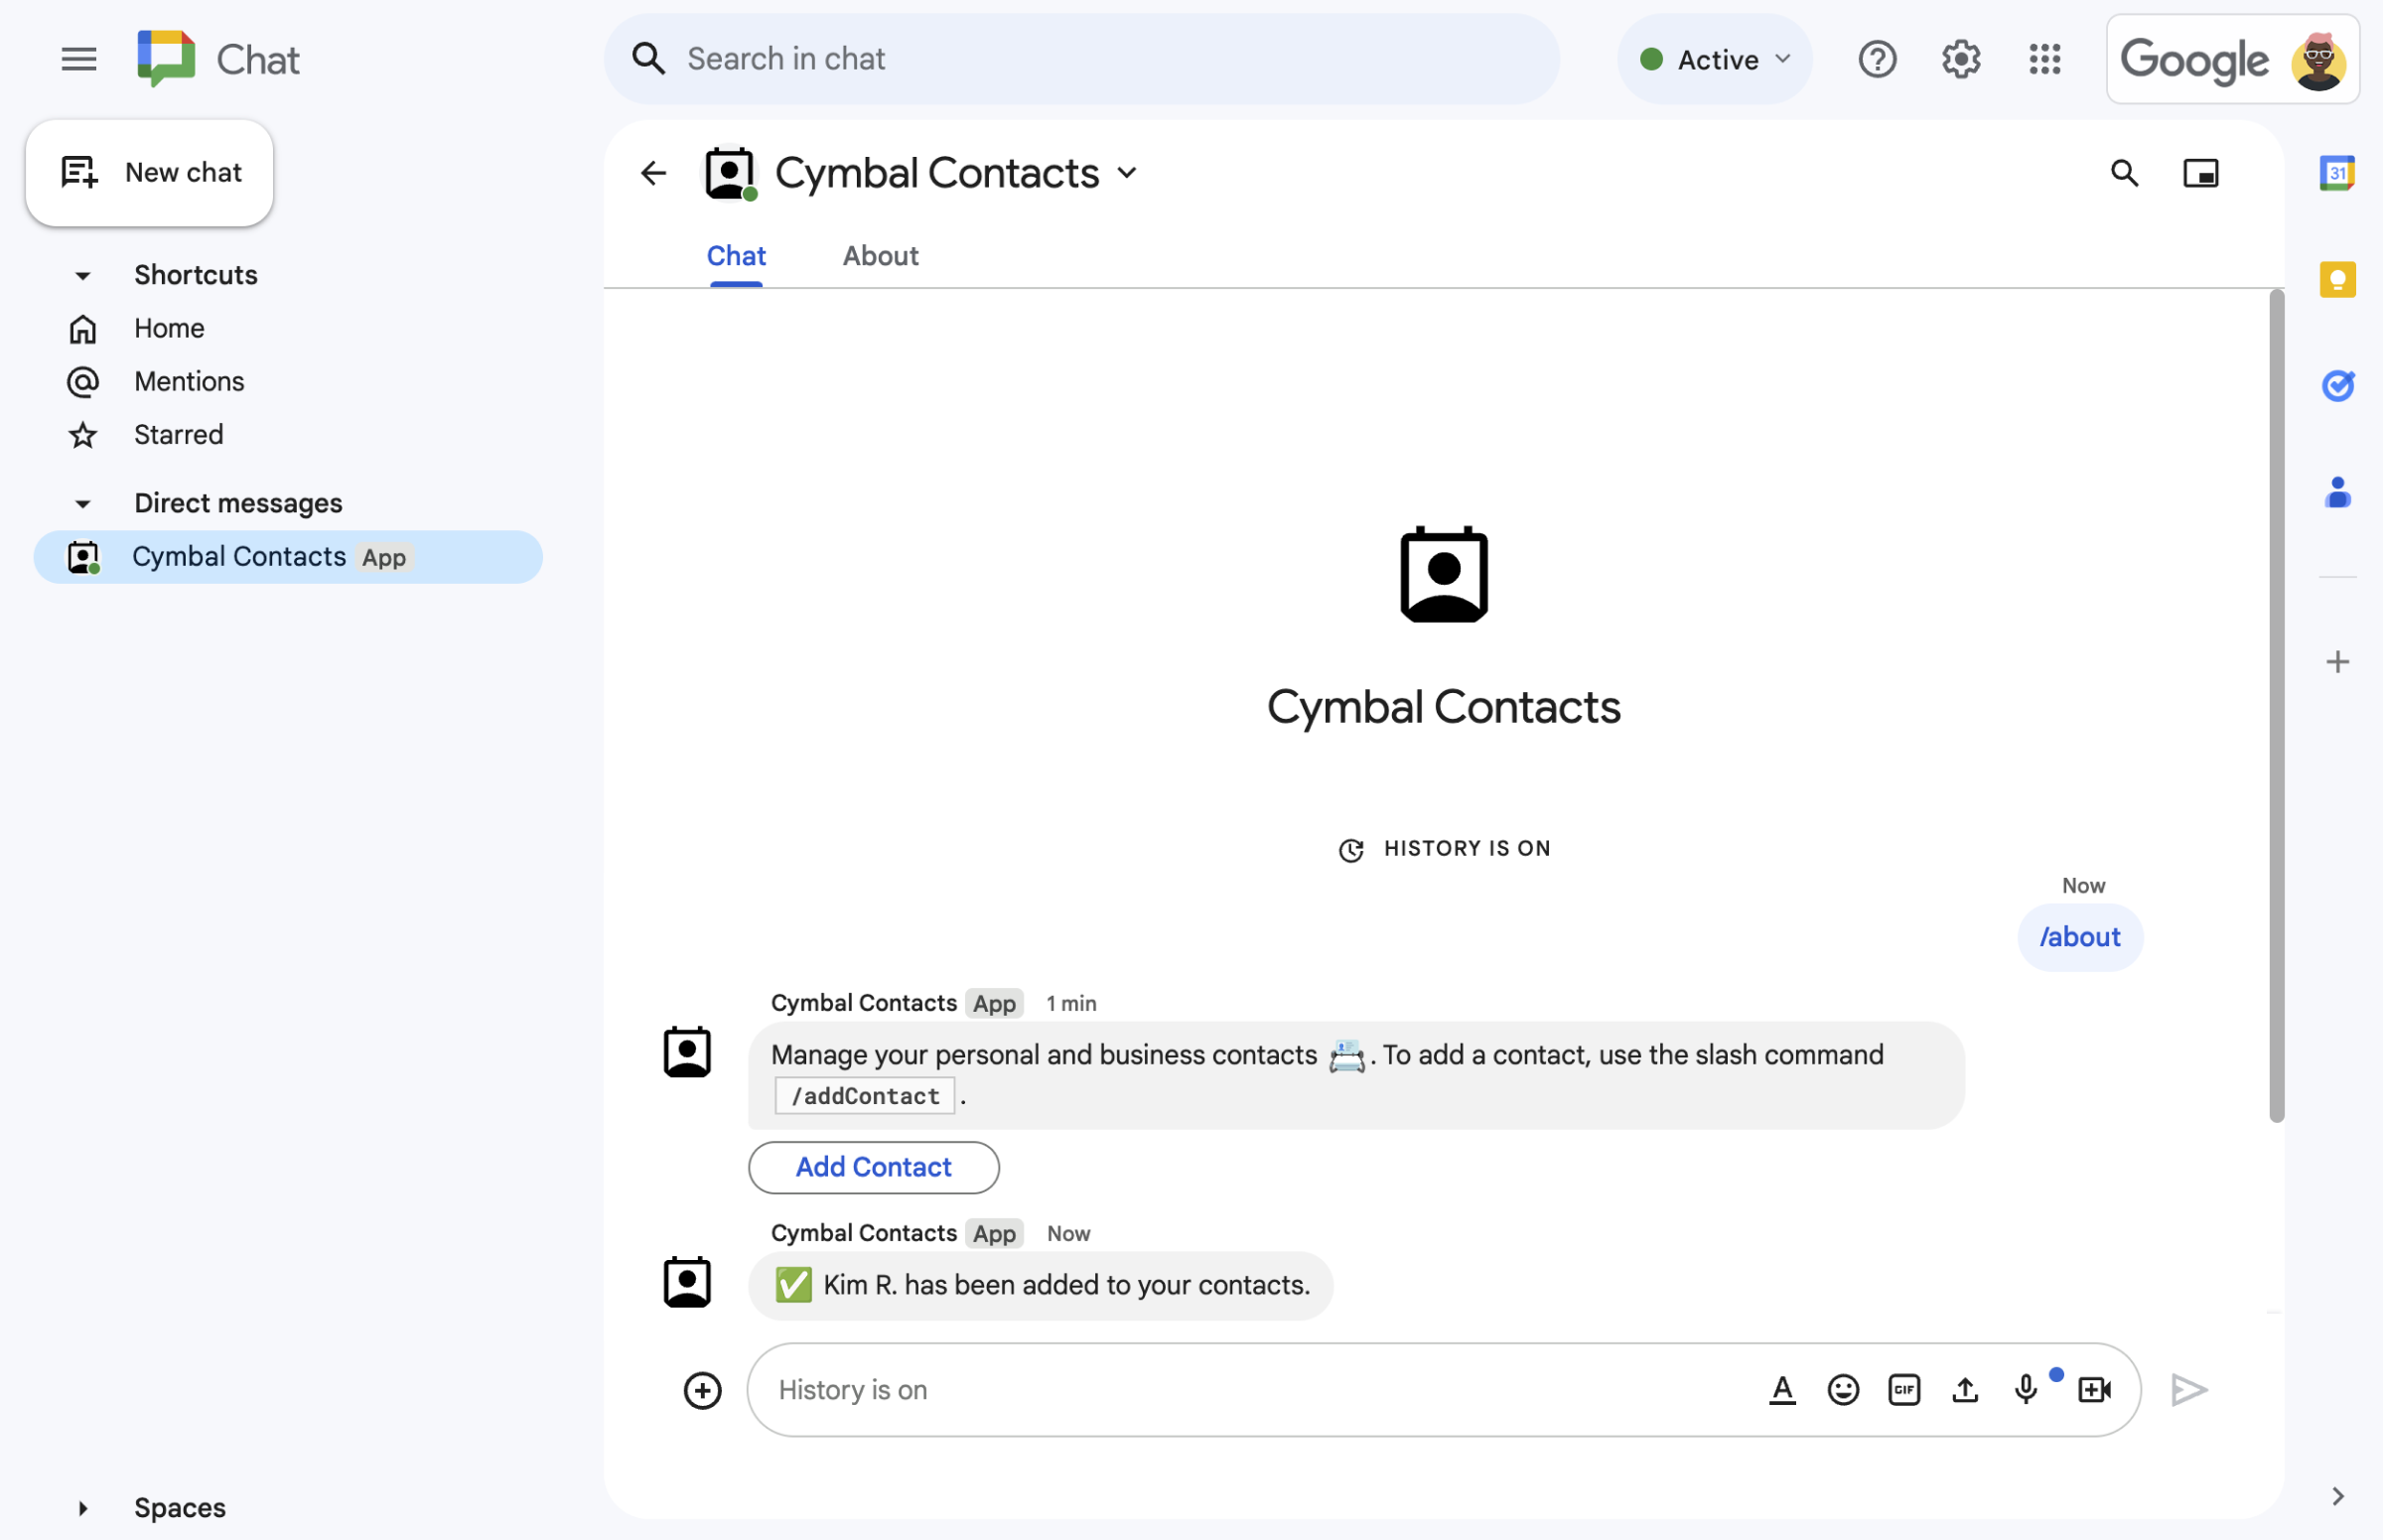
Task: Switch to the About tab
Action: (x=879, y=255)
